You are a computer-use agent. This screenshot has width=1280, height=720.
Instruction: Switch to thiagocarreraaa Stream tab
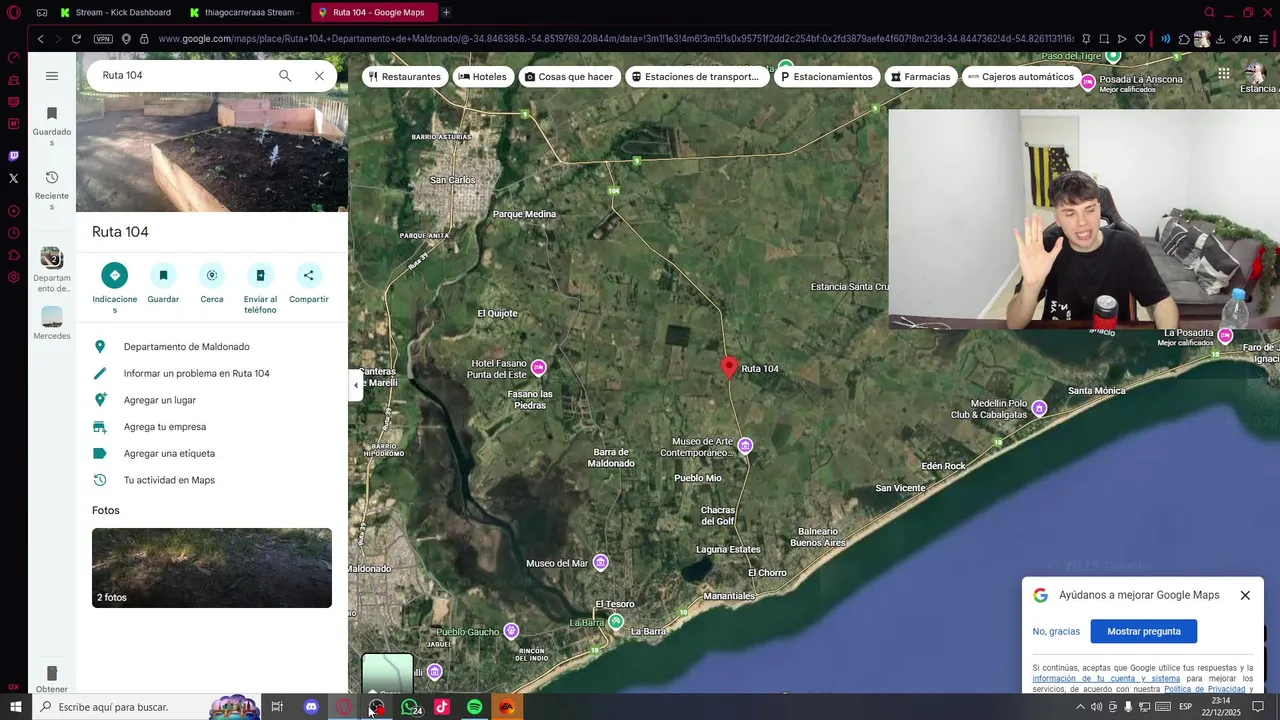(x=245, y=12)
